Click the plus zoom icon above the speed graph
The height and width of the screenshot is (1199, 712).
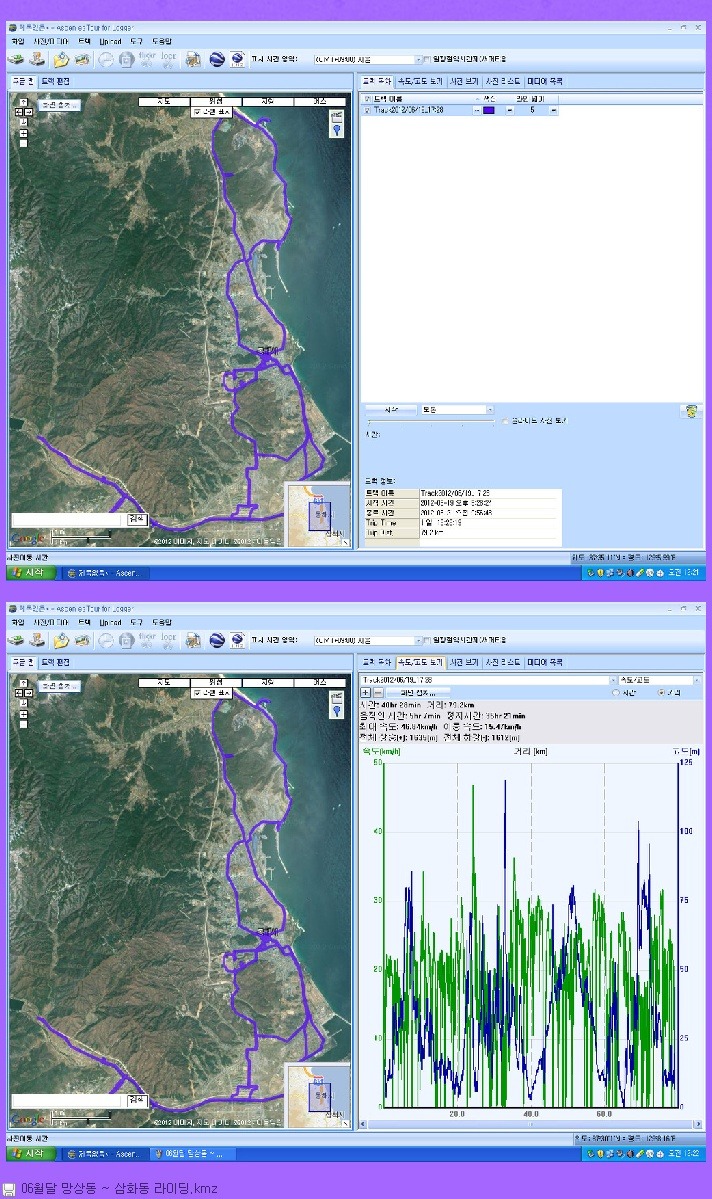click(x=365, y=692)
